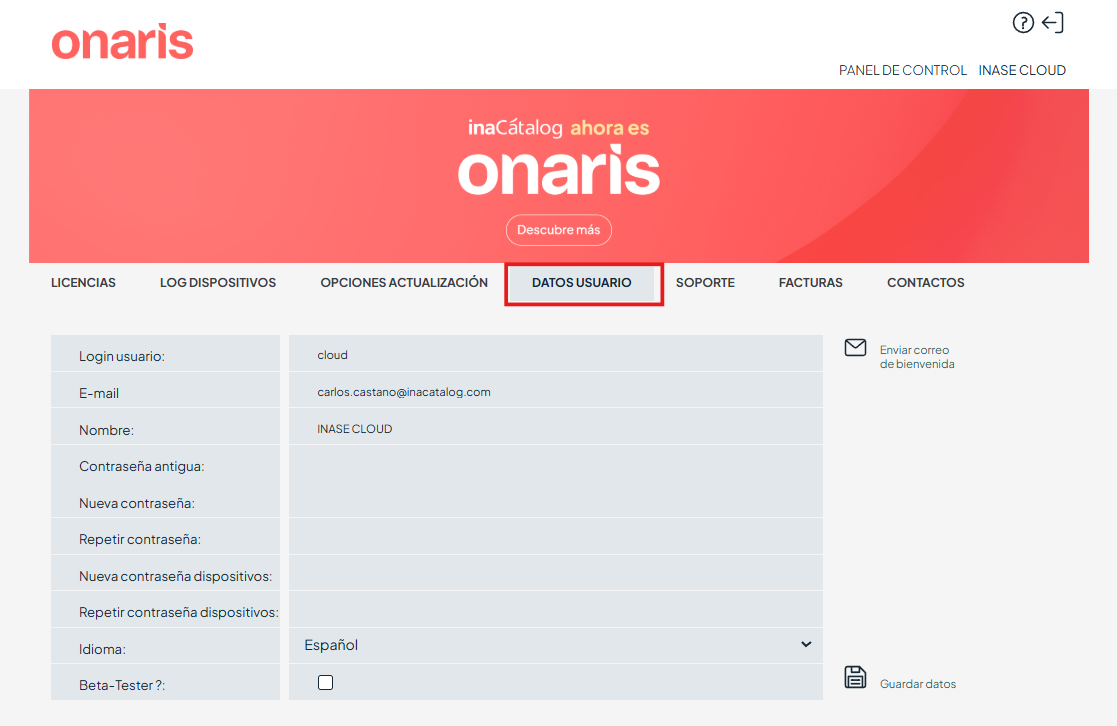Click the Descubre más banner button

(x=558, y=230)
